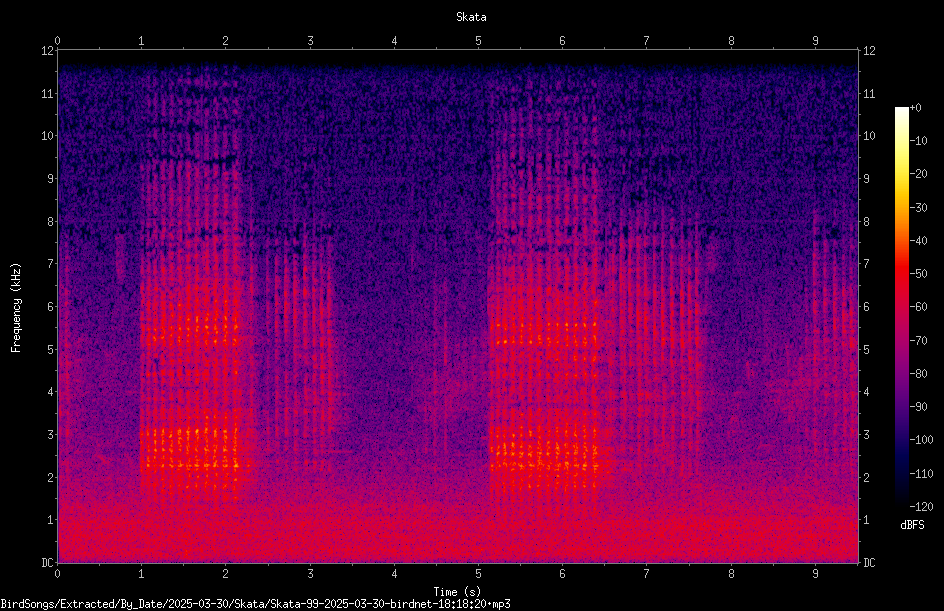The height and width of the screenshot is (611, 944).
Task: Click the 9 tick label on the bottom time axis
Action: tap(815, 574)
